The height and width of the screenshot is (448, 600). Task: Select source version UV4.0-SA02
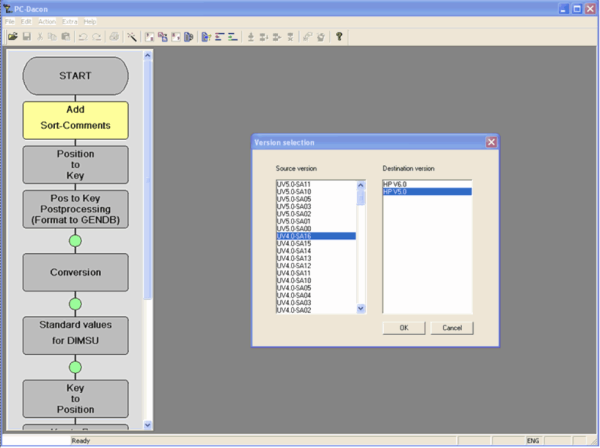[316, 310]
